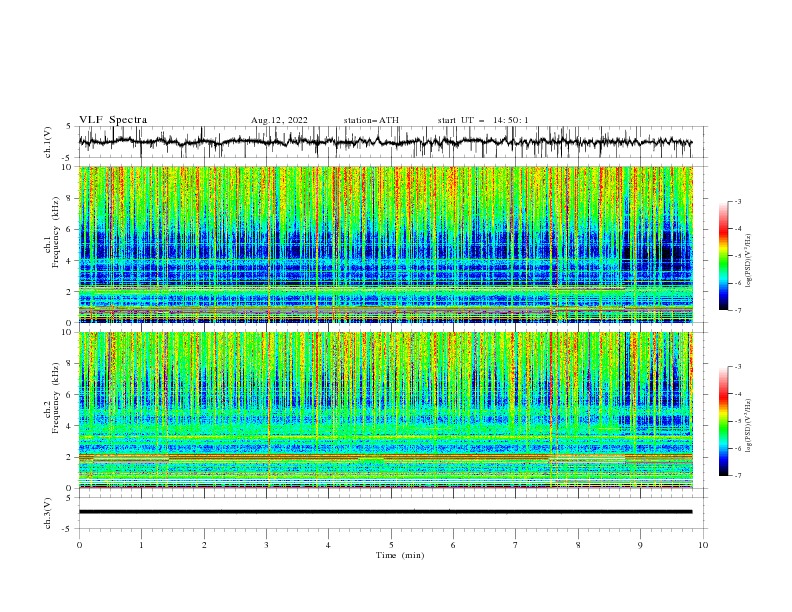Viewport: 792px width, 612px height.
Task: Click the "Time (min)" axis title
Action: [400, 555]
